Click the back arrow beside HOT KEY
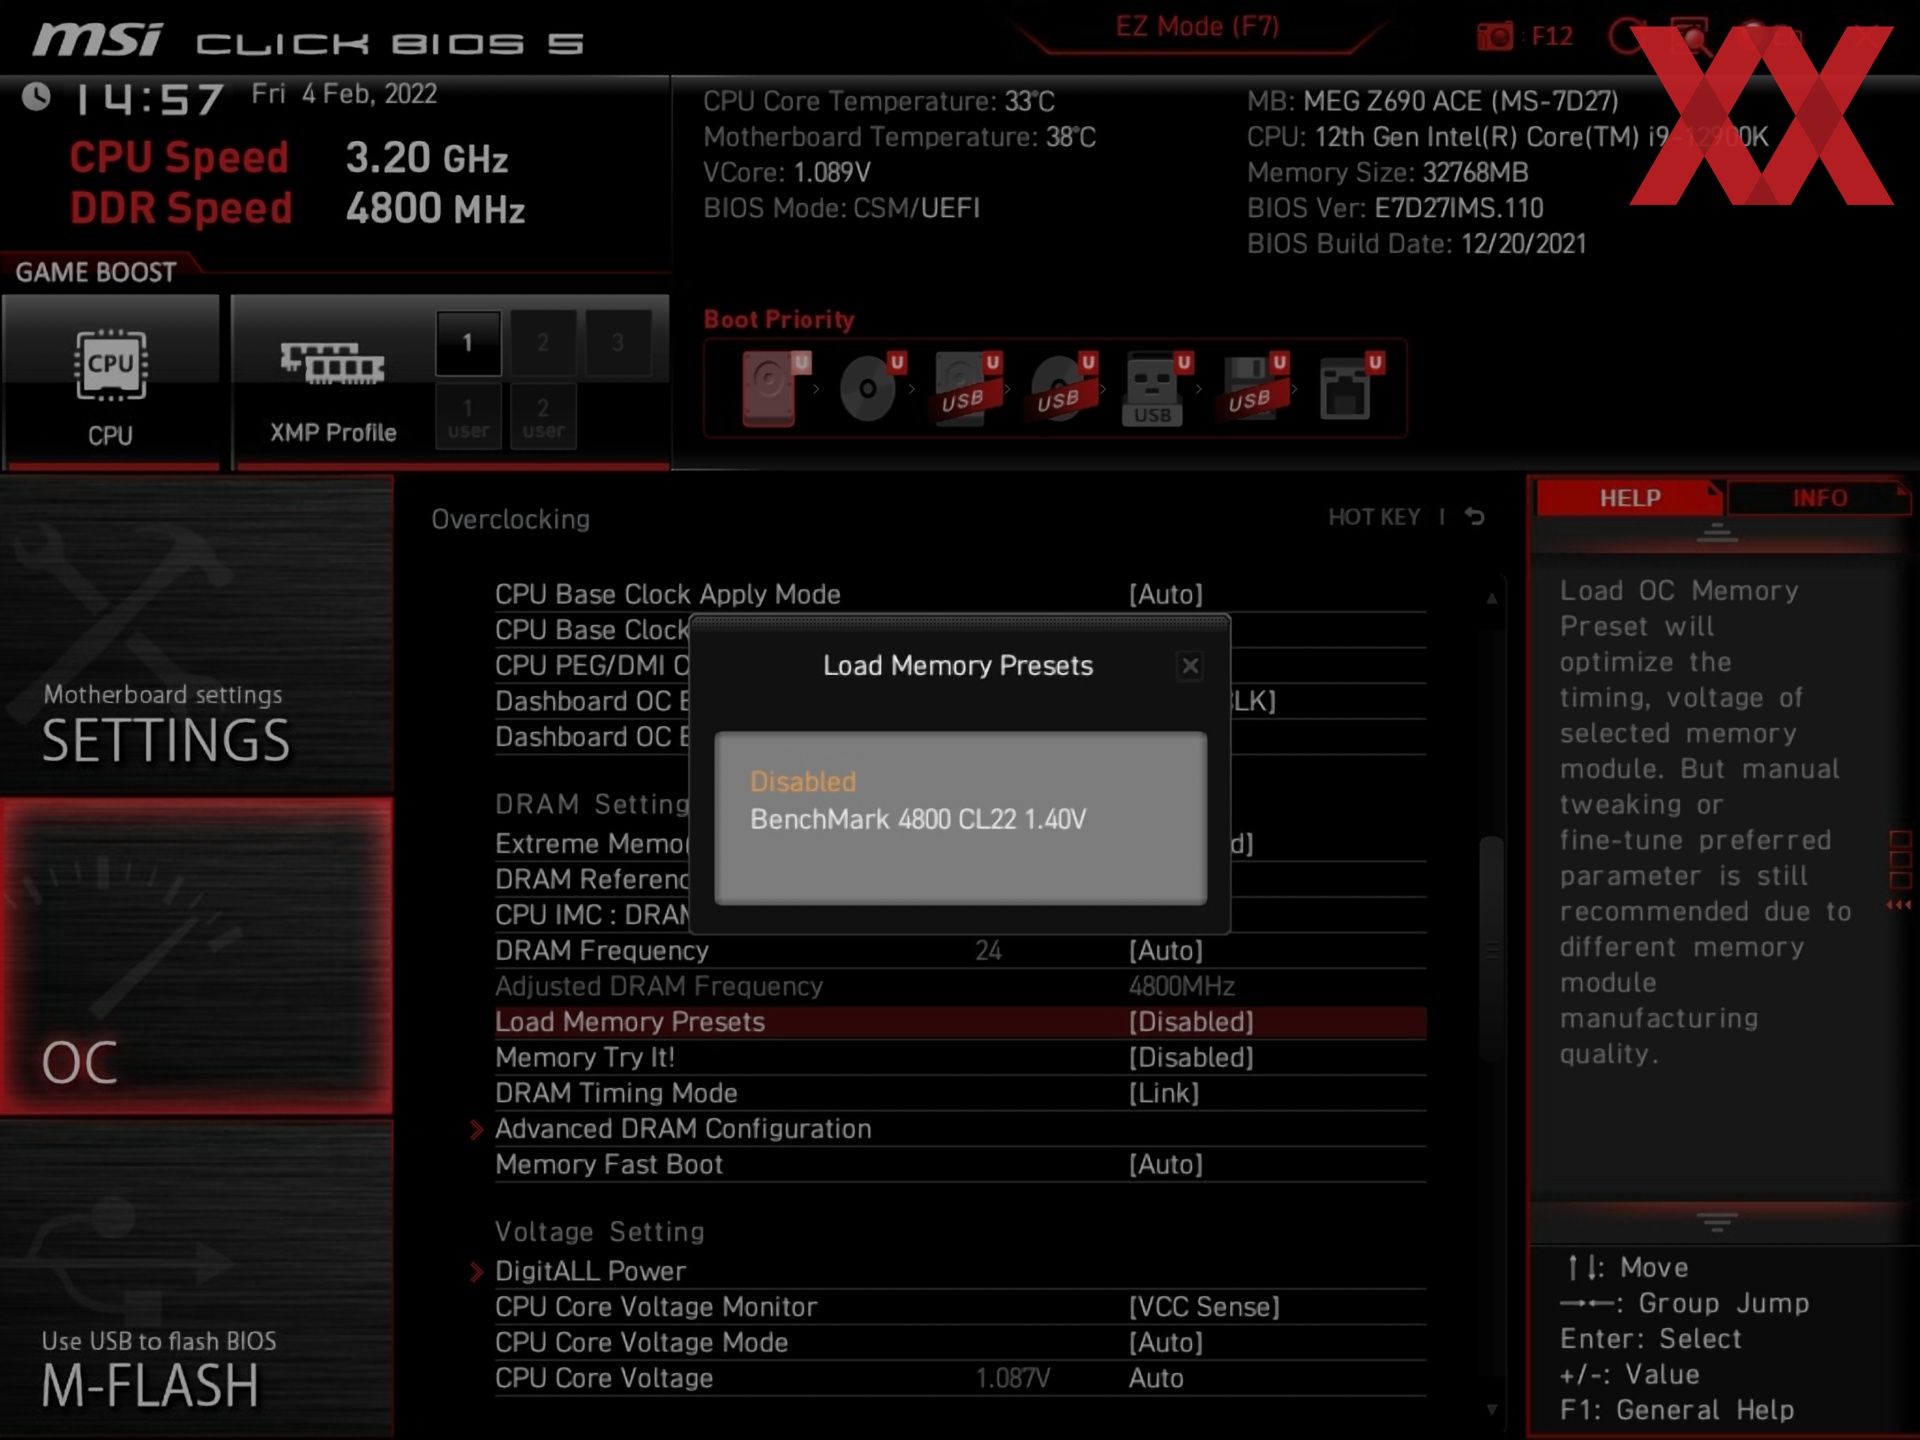The height and width of the screenshot is (1440, 1920). [x=1475, y=517]
